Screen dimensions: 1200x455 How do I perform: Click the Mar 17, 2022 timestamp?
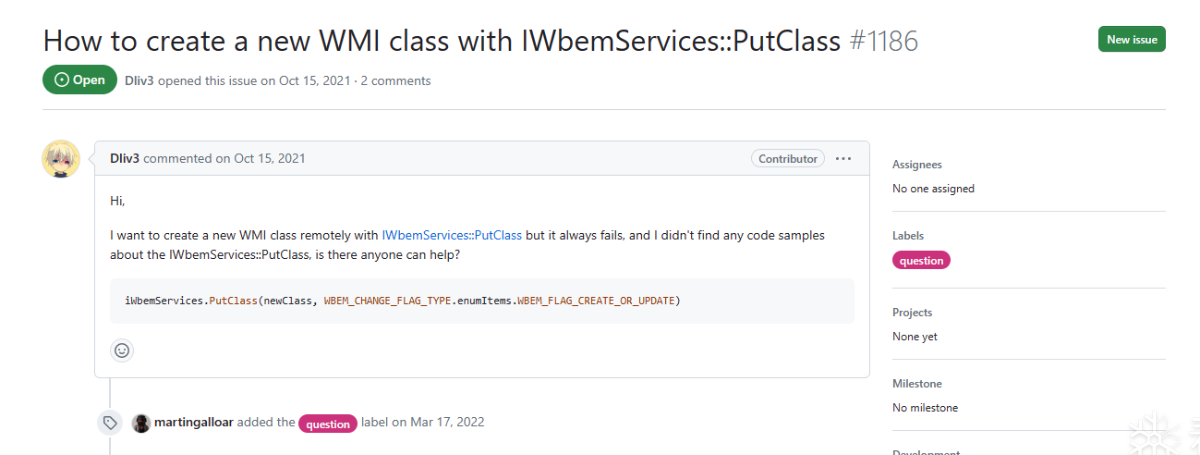446,422
